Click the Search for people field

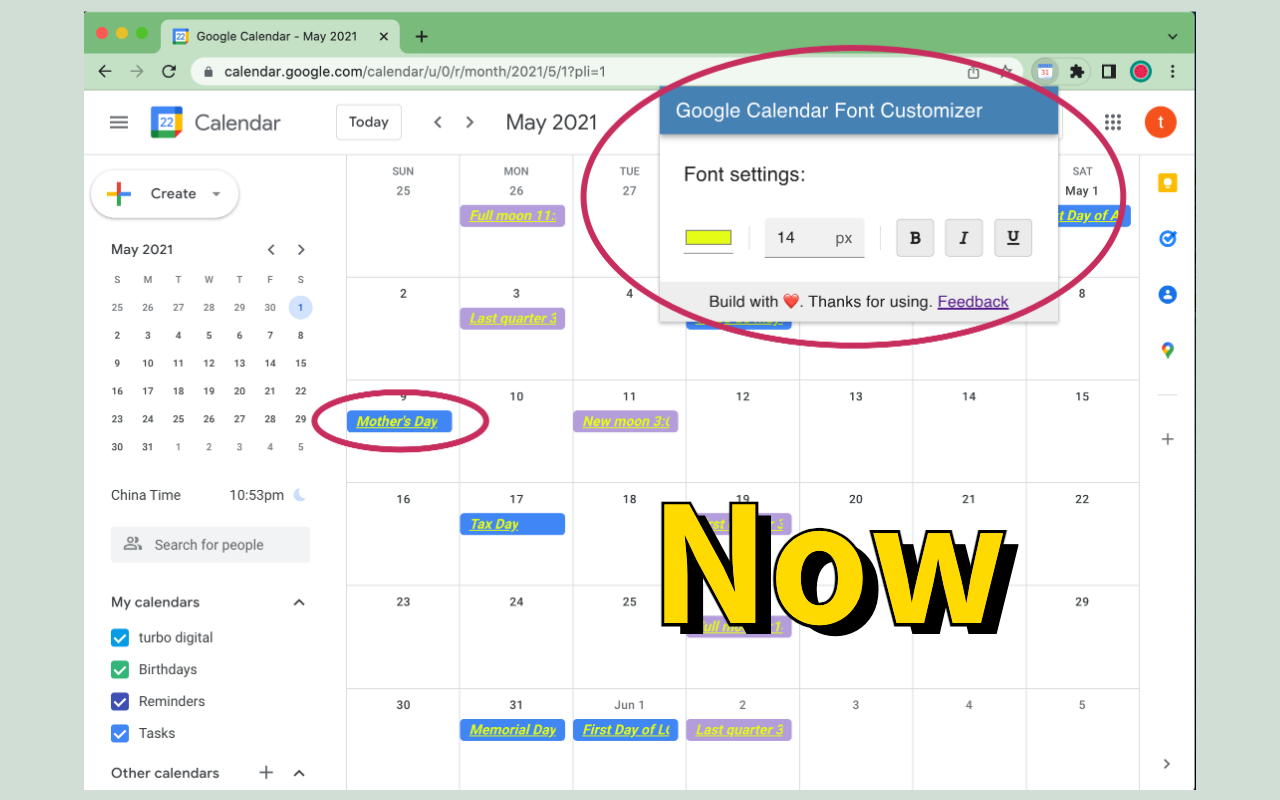210,545
